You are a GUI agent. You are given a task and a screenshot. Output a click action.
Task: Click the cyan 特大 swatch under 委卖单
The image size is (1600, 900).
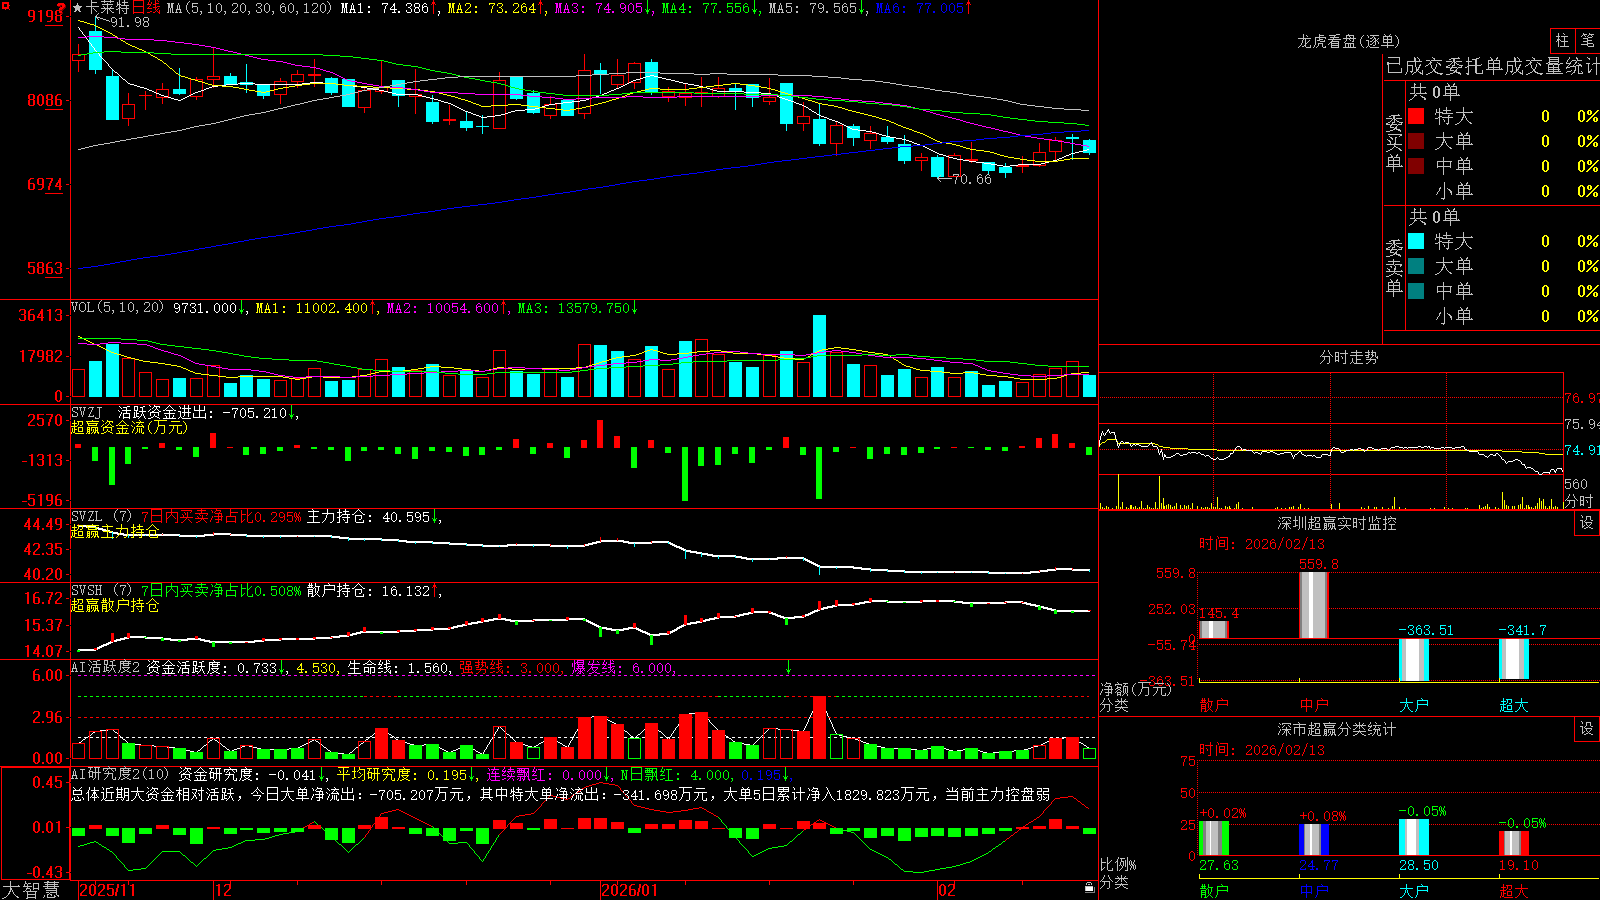pos(1416,241)
